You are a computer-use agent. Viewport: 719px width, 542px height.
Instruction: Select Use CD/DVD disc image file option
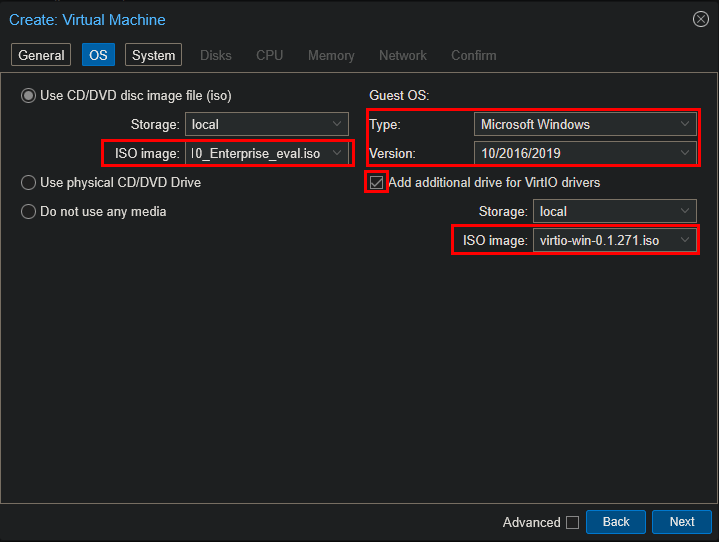coord(29,96)
